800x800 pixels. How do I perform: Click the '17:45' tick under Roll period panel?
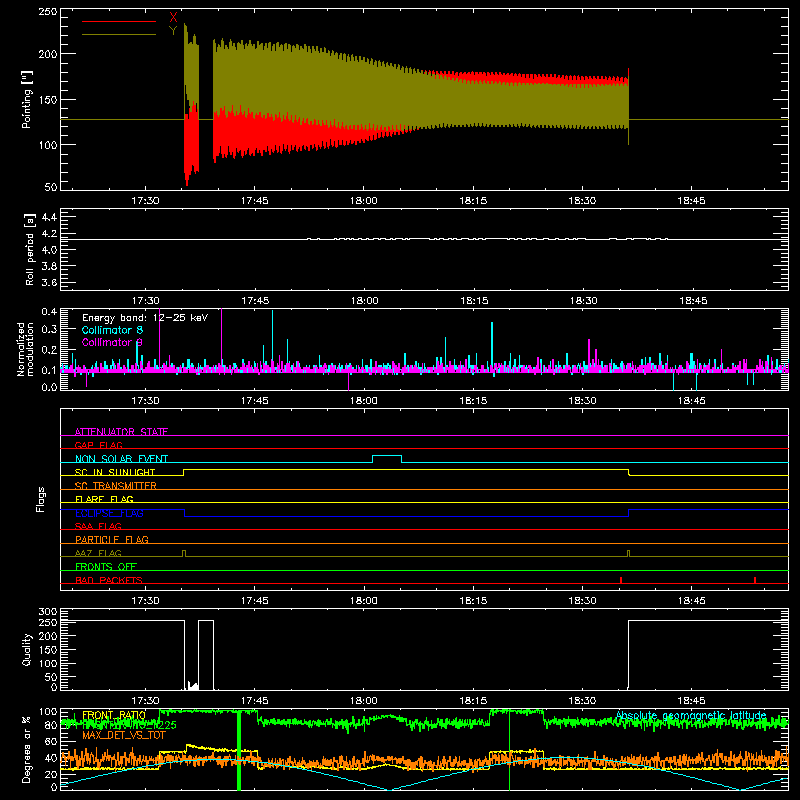pyautogui.click(x=255, y=301)
